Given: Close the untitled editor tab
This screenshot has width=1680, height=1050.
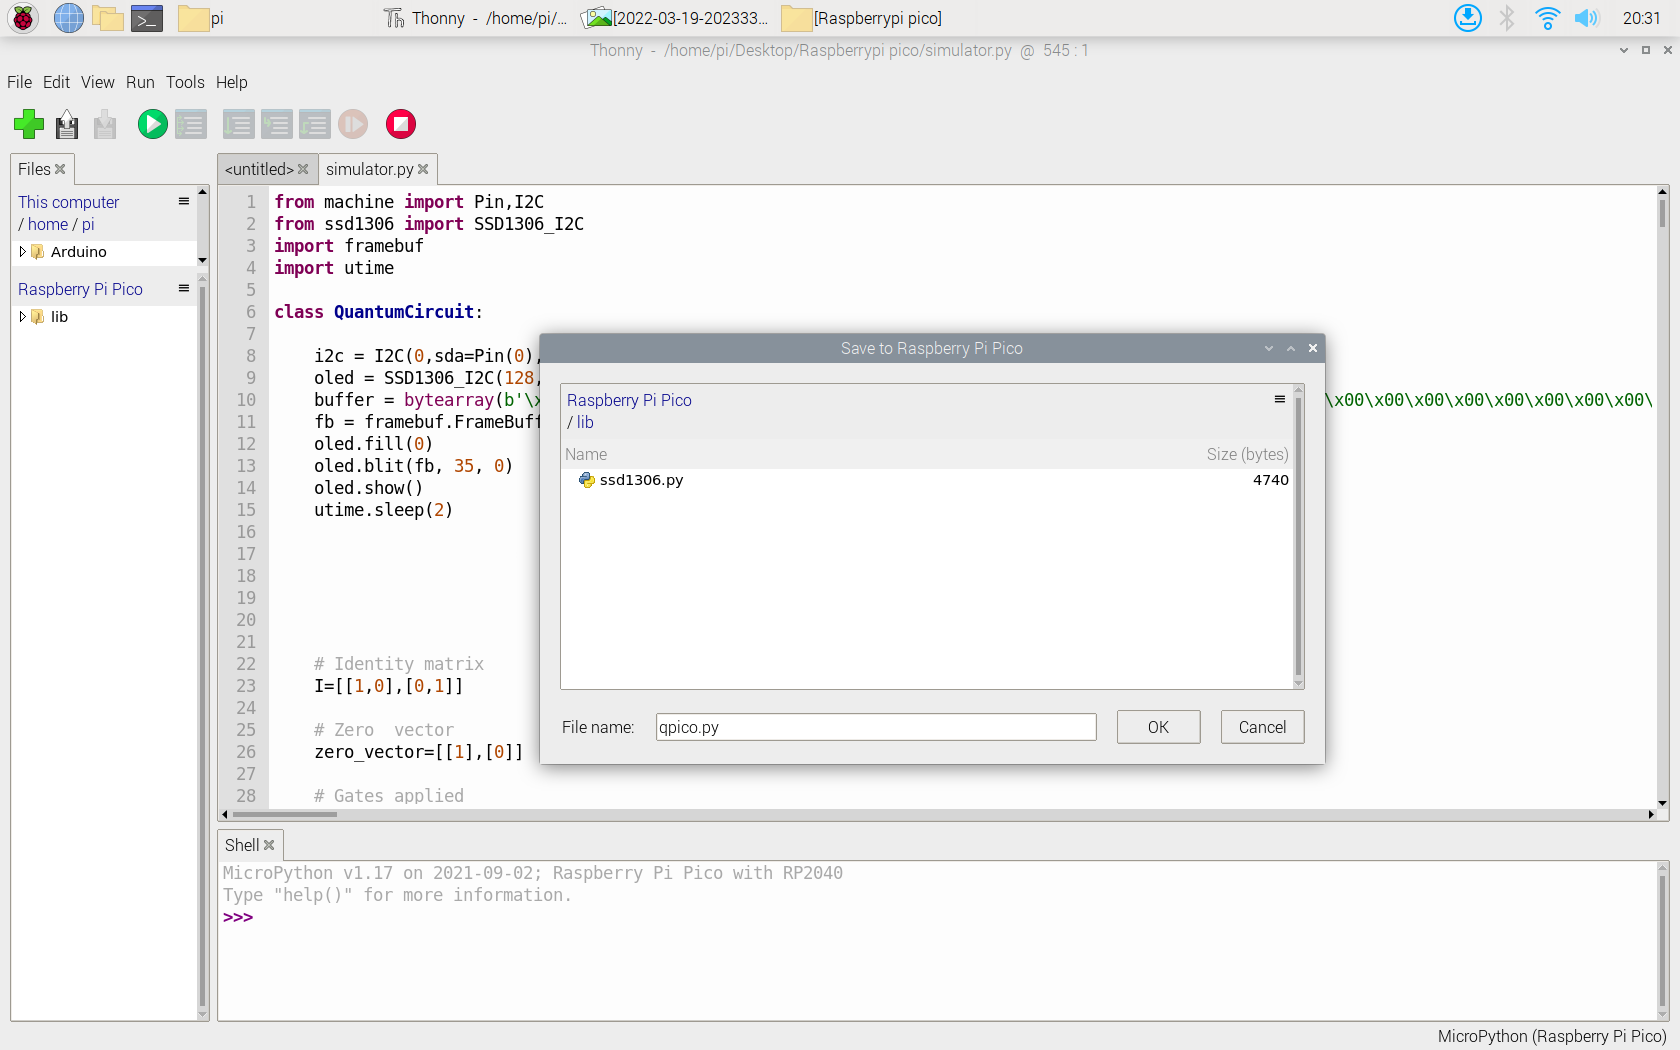Looking at the screenshot, I should tap(303, 169).
